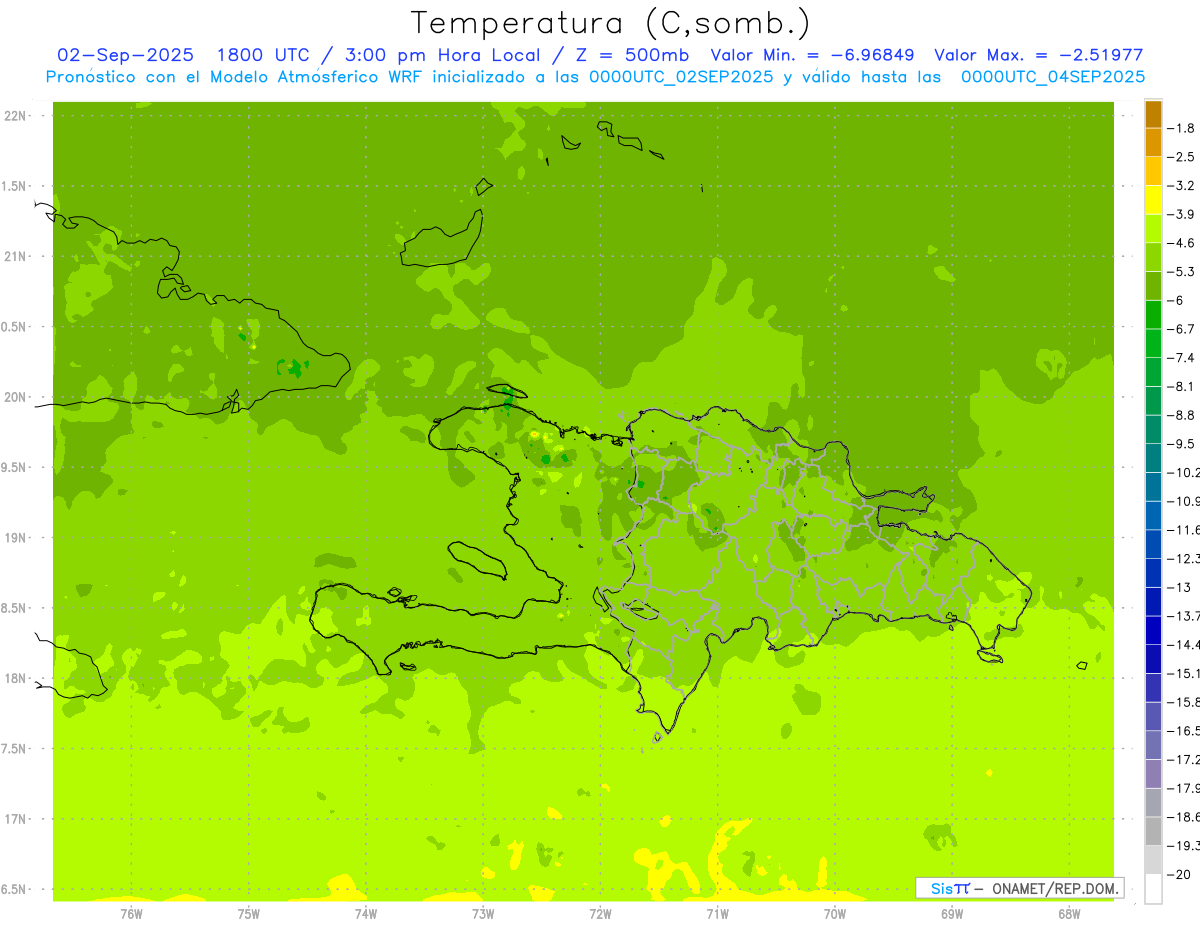Click the '71W' longitude axis label
The height and width of the screenshot is (927, 1200).
pyautogui.click(x=717, y=913)
